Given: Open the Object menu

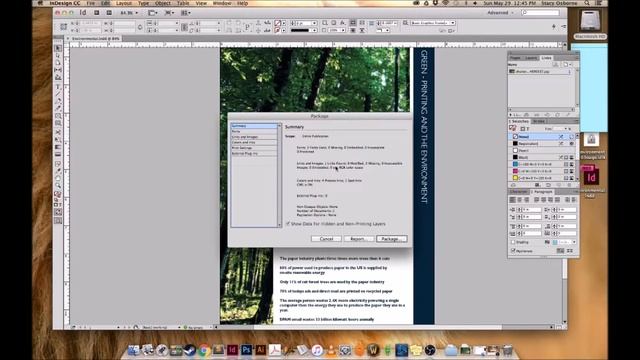Looking at the screenshot, I should tap(162, 3).
